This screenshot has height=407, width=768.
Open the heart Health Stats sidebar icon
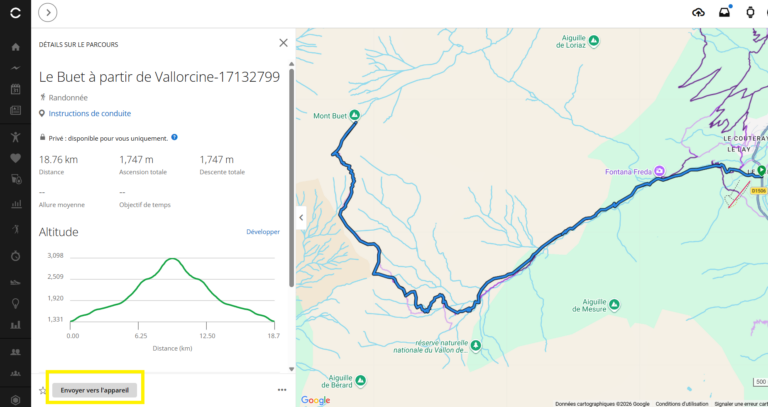15,158
